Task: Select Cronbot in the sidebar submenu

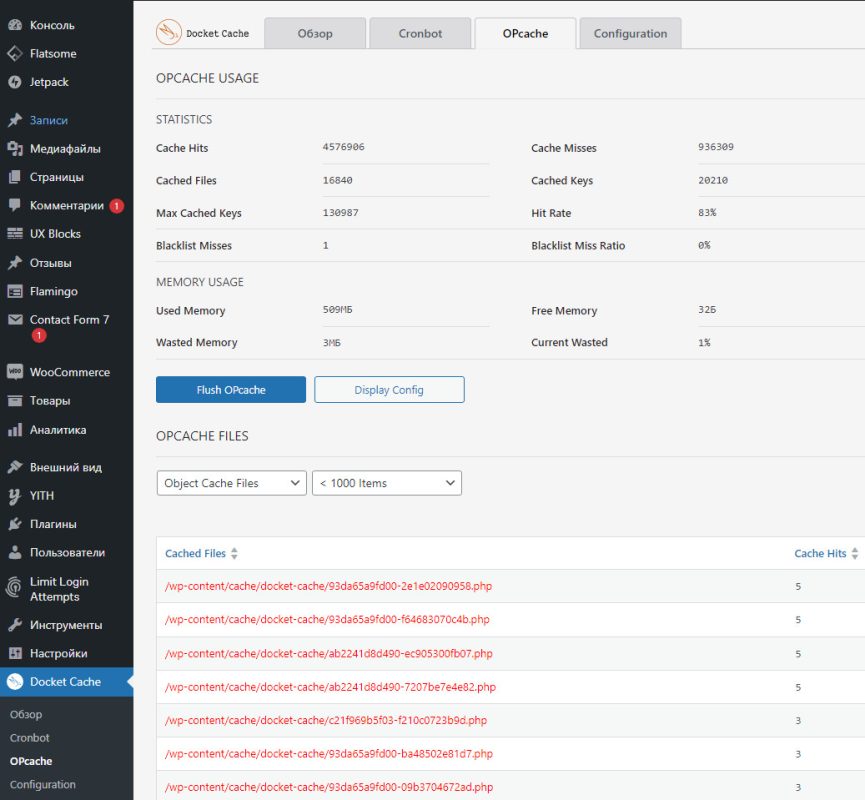Action: [30, 738]
